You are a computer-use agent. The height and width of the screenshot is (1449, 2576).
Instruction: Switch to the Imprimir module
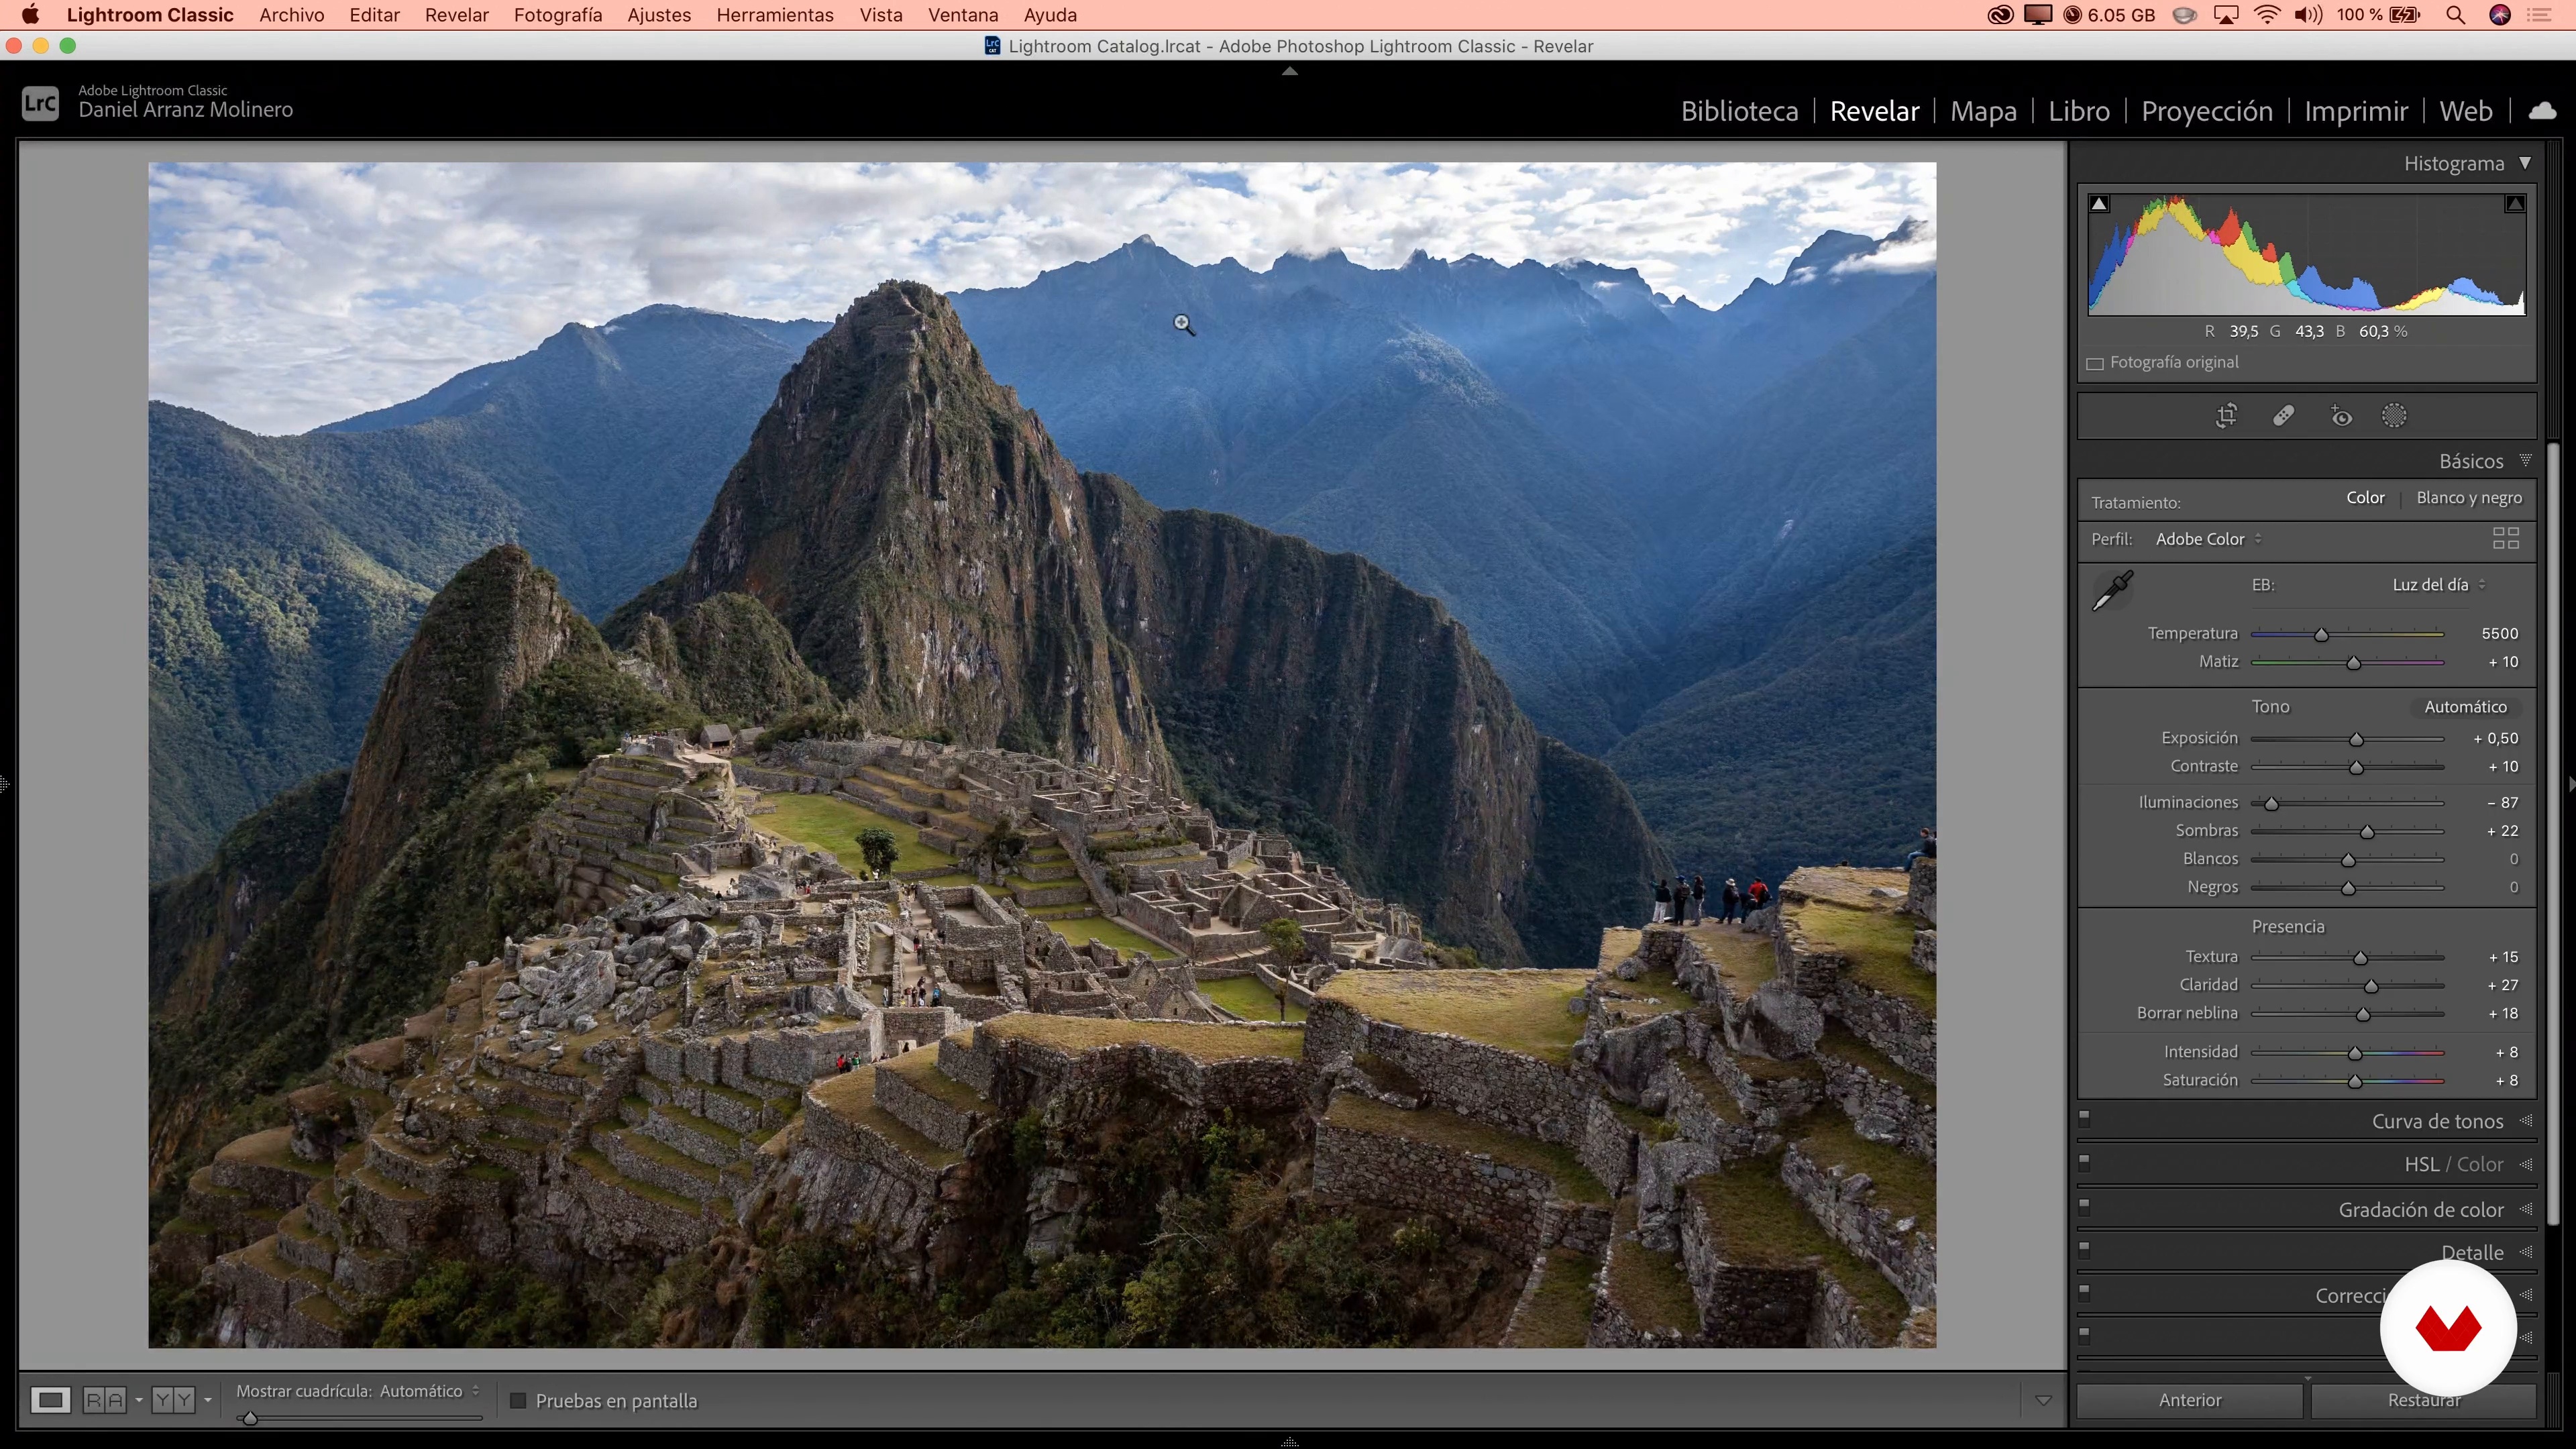(x=2355, y=111)
